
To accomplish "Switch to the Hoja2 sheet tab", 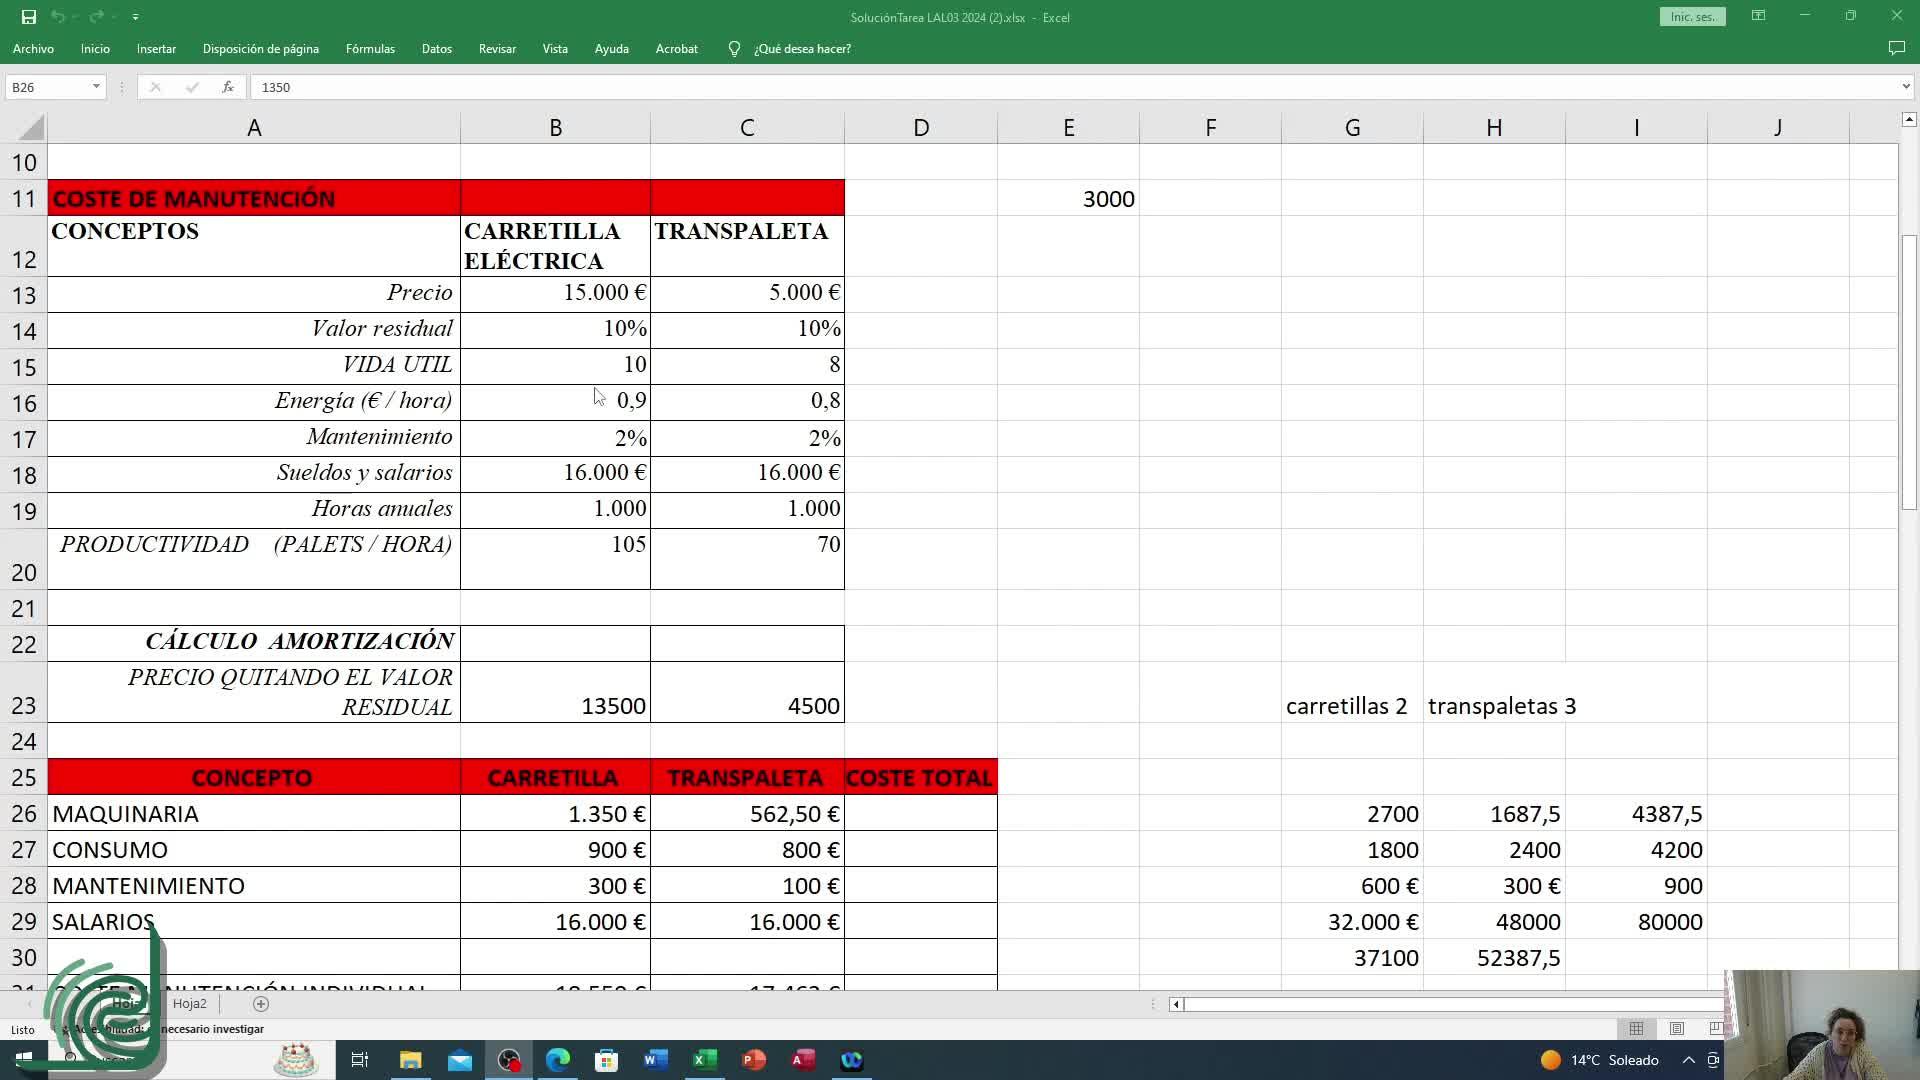I will pyautogui.click(x=189, y=1004).
